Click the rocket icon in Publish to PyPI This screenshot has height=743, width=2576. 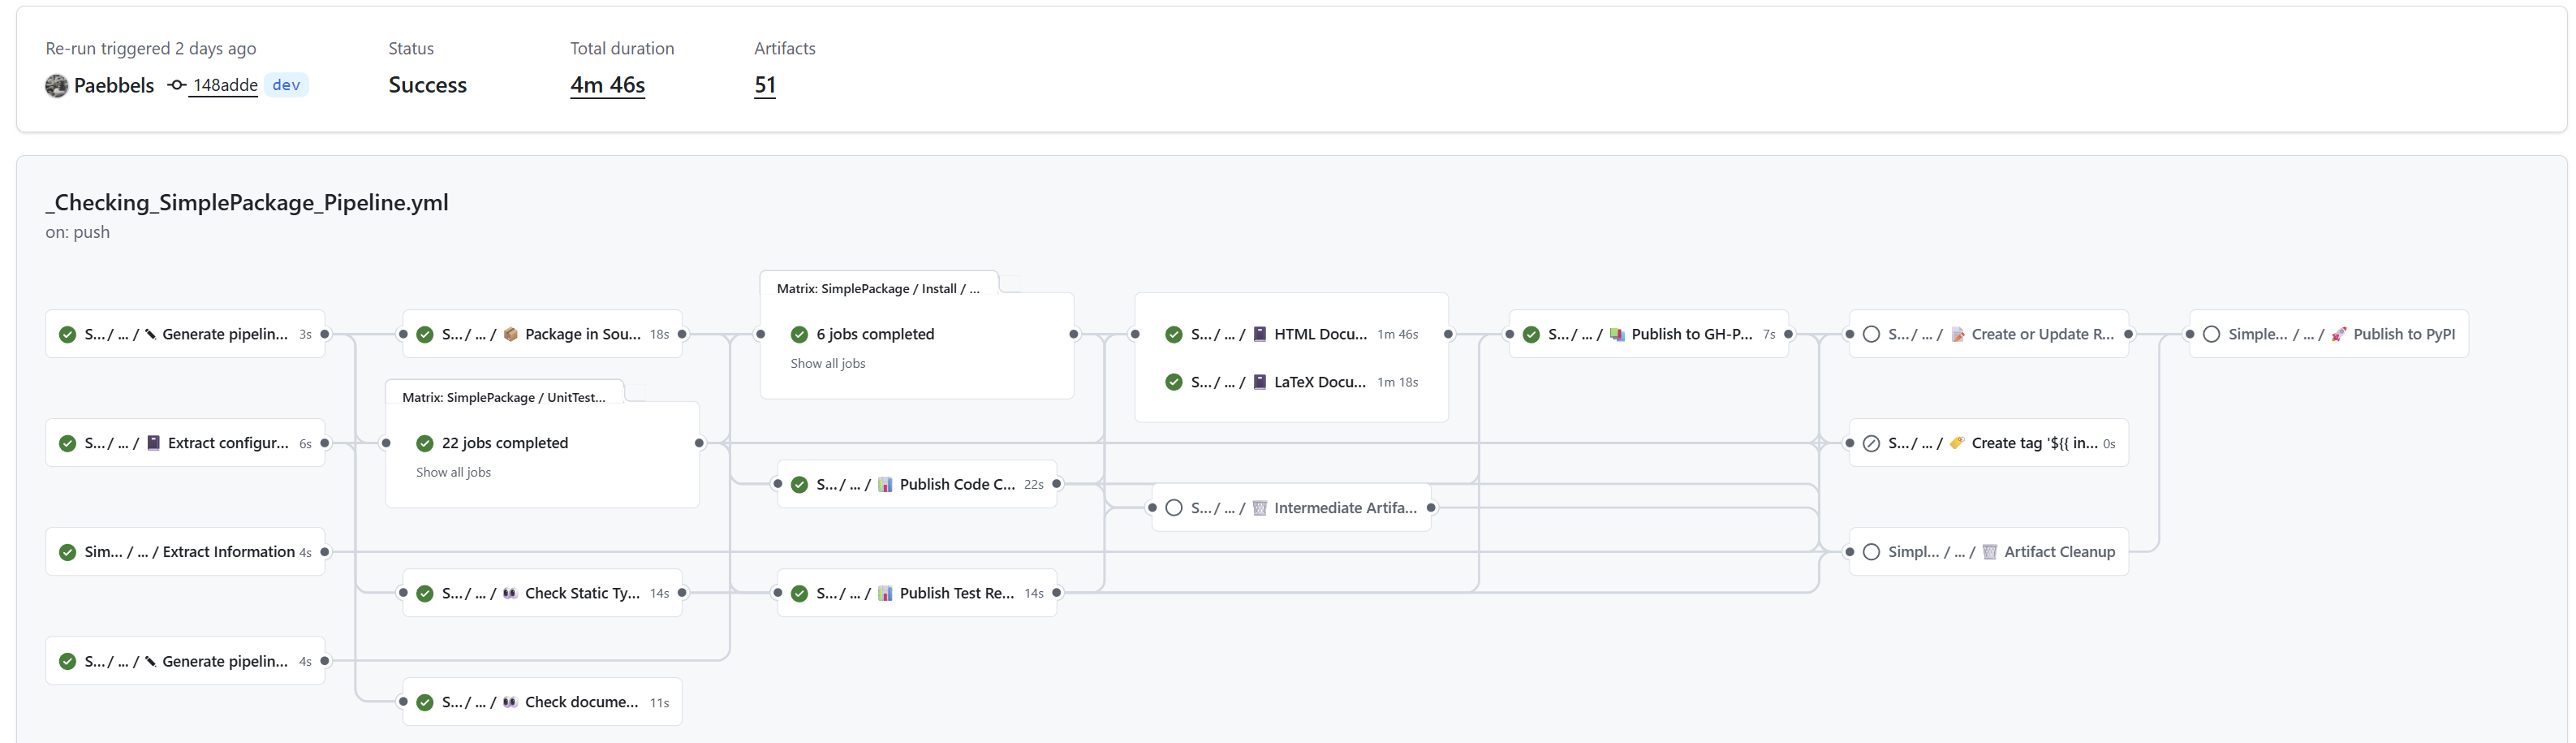[x=2338, y=334]
